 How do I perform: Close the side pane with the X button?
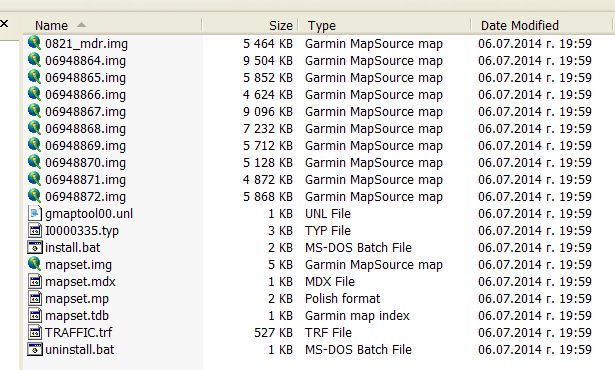point(4,24)
